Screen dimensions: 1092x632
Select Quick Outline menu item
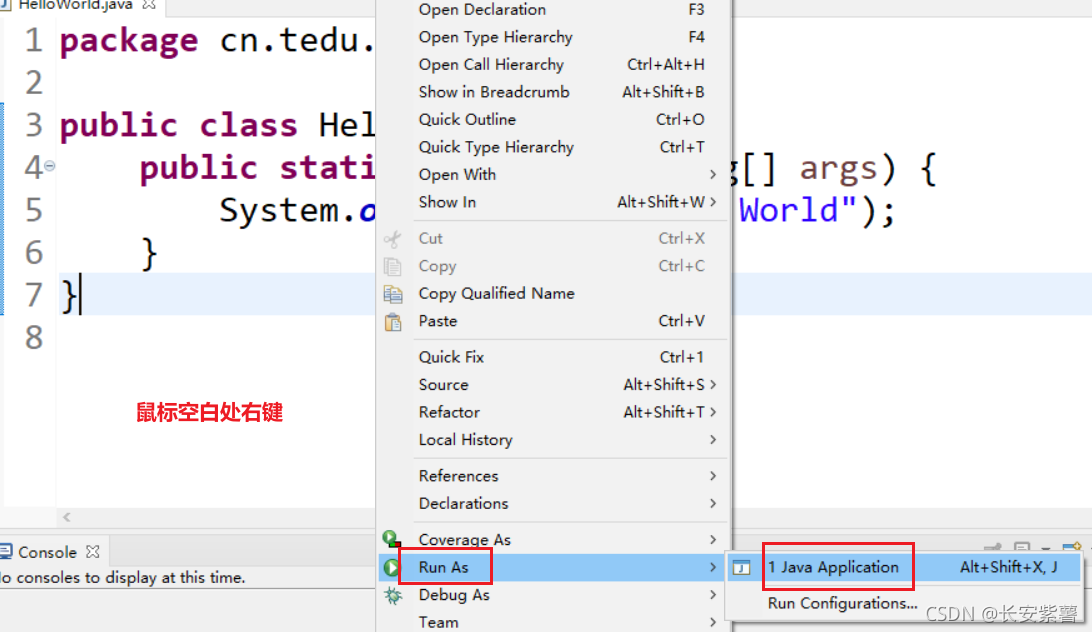(554, 120)
